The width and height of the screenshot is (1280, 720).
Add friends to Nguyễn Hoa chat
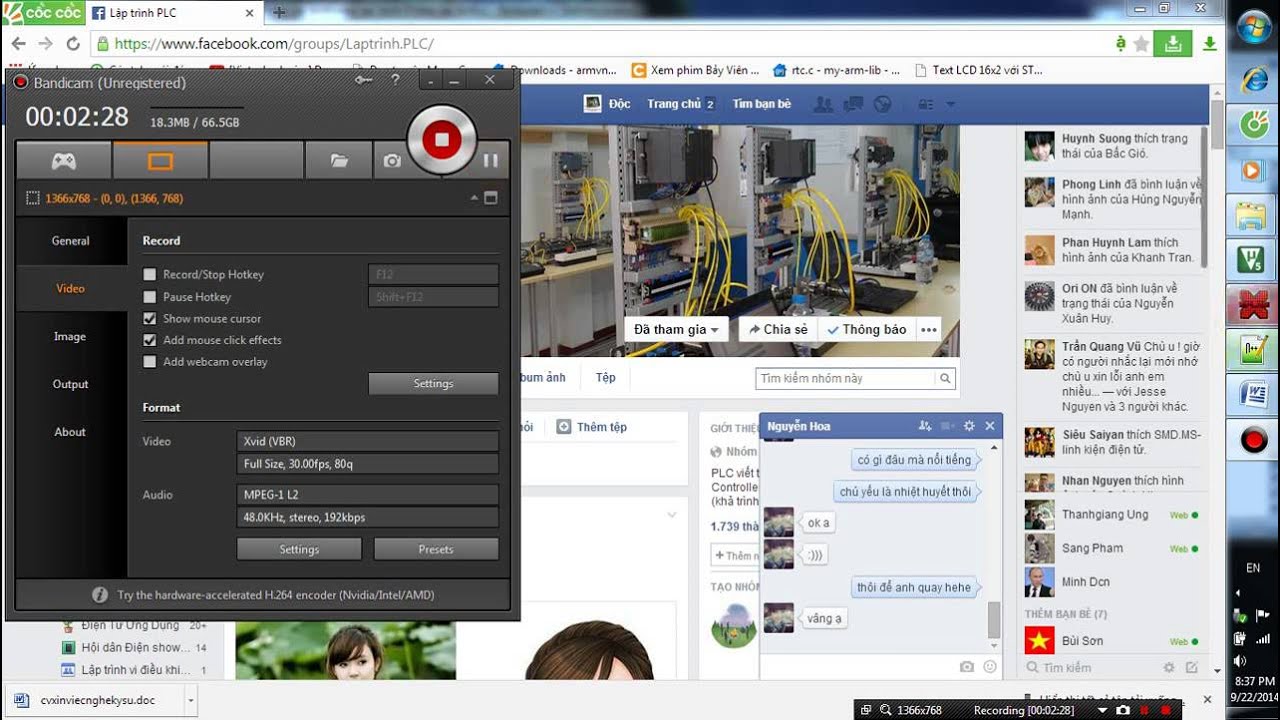coord(925,426)
